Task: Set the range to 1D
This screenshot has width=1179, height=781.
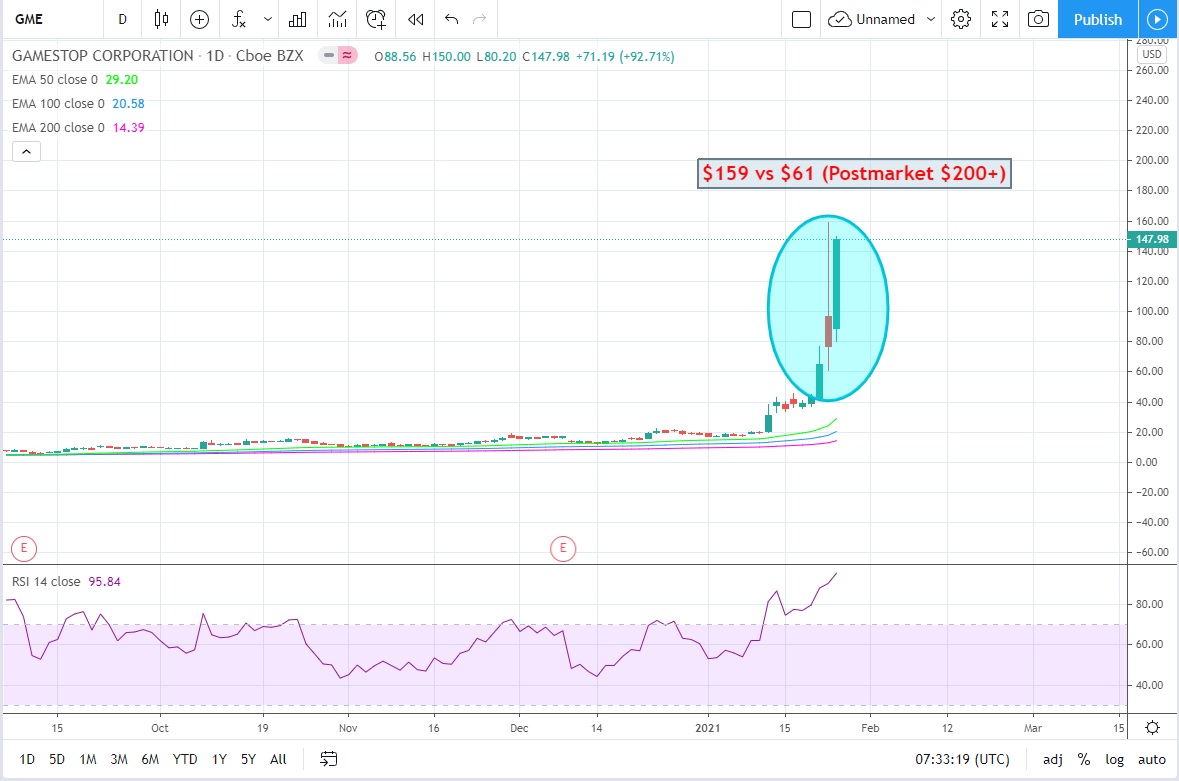Action: pyautogui.click(x=27, y=759)
